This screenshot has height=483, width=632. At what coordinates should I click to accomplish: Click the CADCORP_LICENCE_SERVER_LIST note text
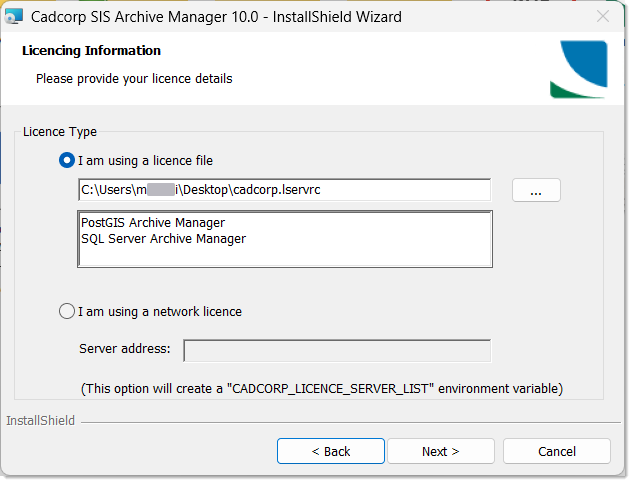(x=321, y=387)
